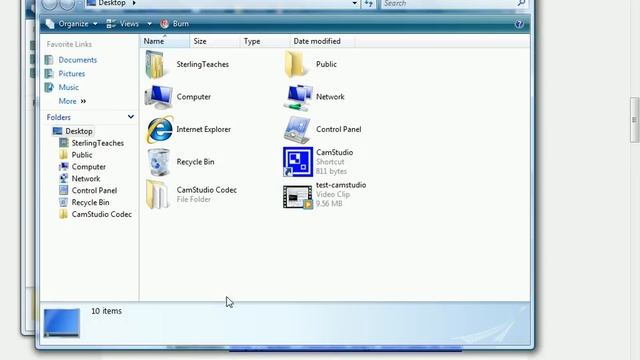Select the Computer icon in file list
The height and width of the screenshot is (360, 640).
pyautogui.click(x=158, y=97)
